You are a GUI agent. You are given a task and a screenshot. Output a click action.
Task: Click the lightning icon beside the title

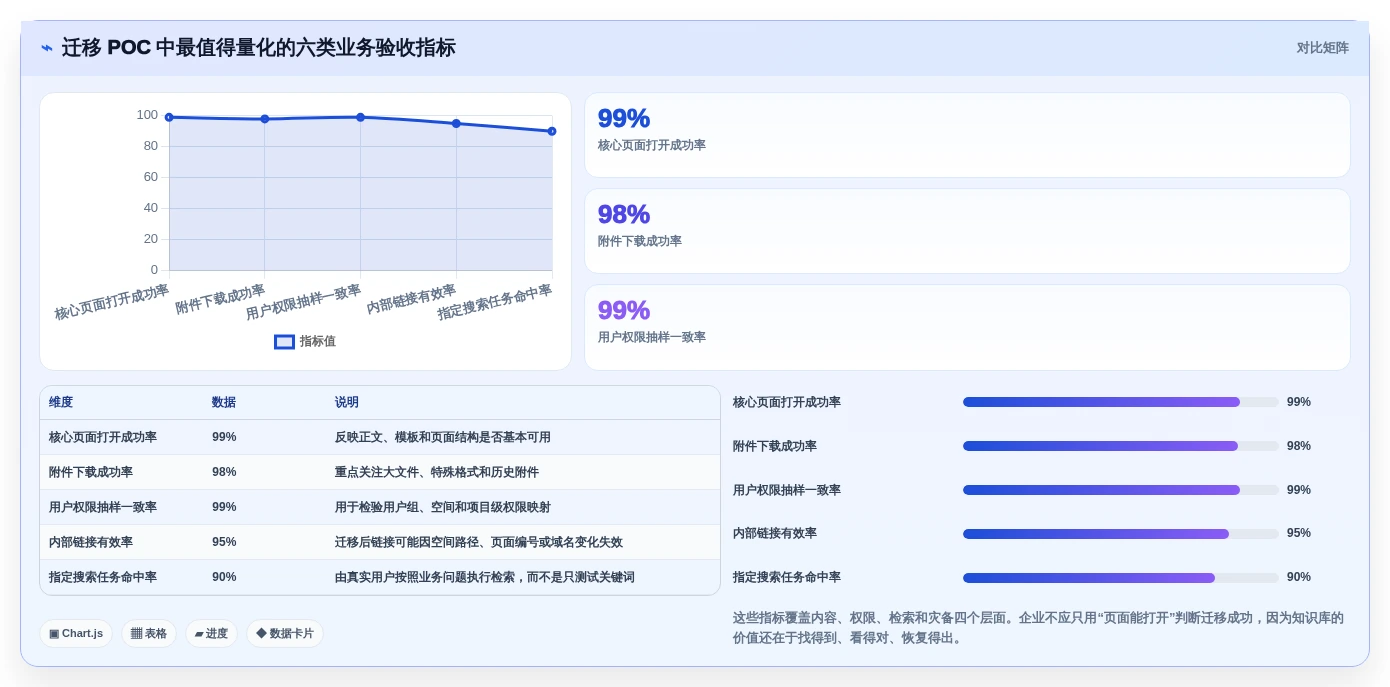[47, 48]
